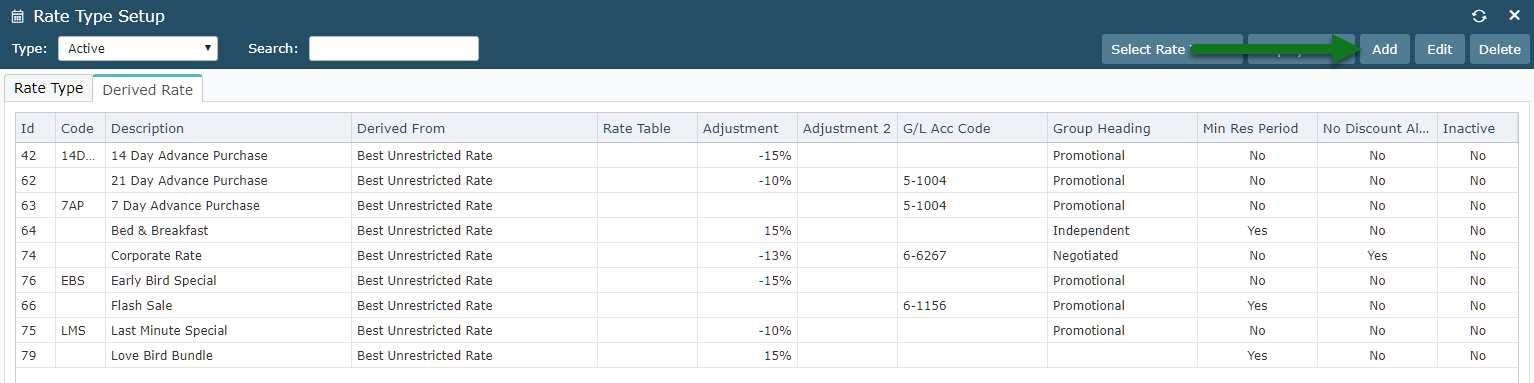Image resolution: width=1534 pixels, height=383 pixels.
Task: Click the Delete button
Action: 1499,49
